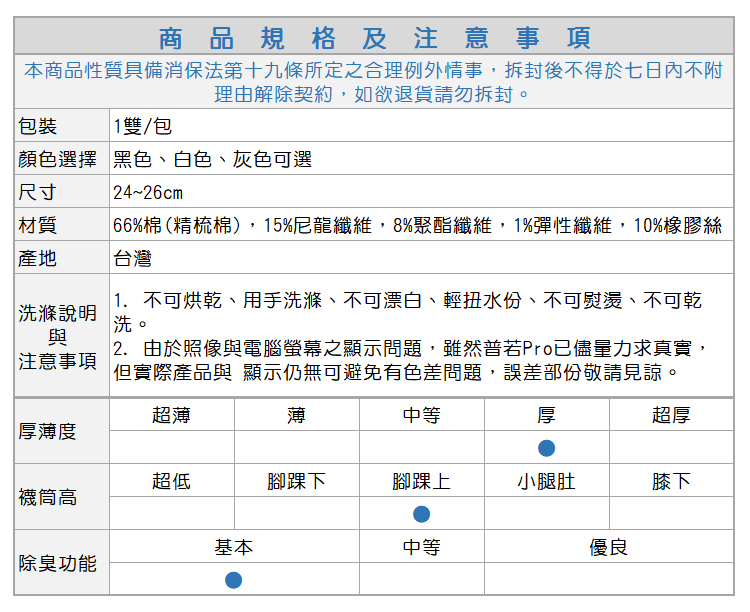Select the 24~26cm size value

(x=148, y=192)
